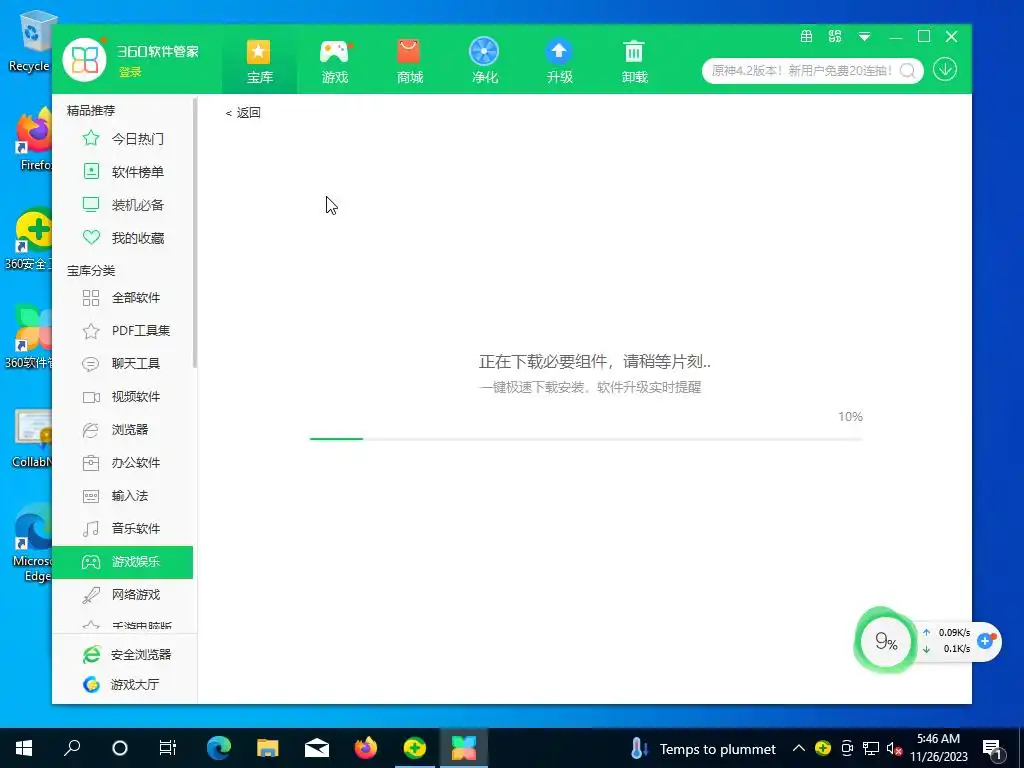This screenshot has width=1024, height=768.
Task: Click the 360 tray icon in system tray
Action: [823, 748]
